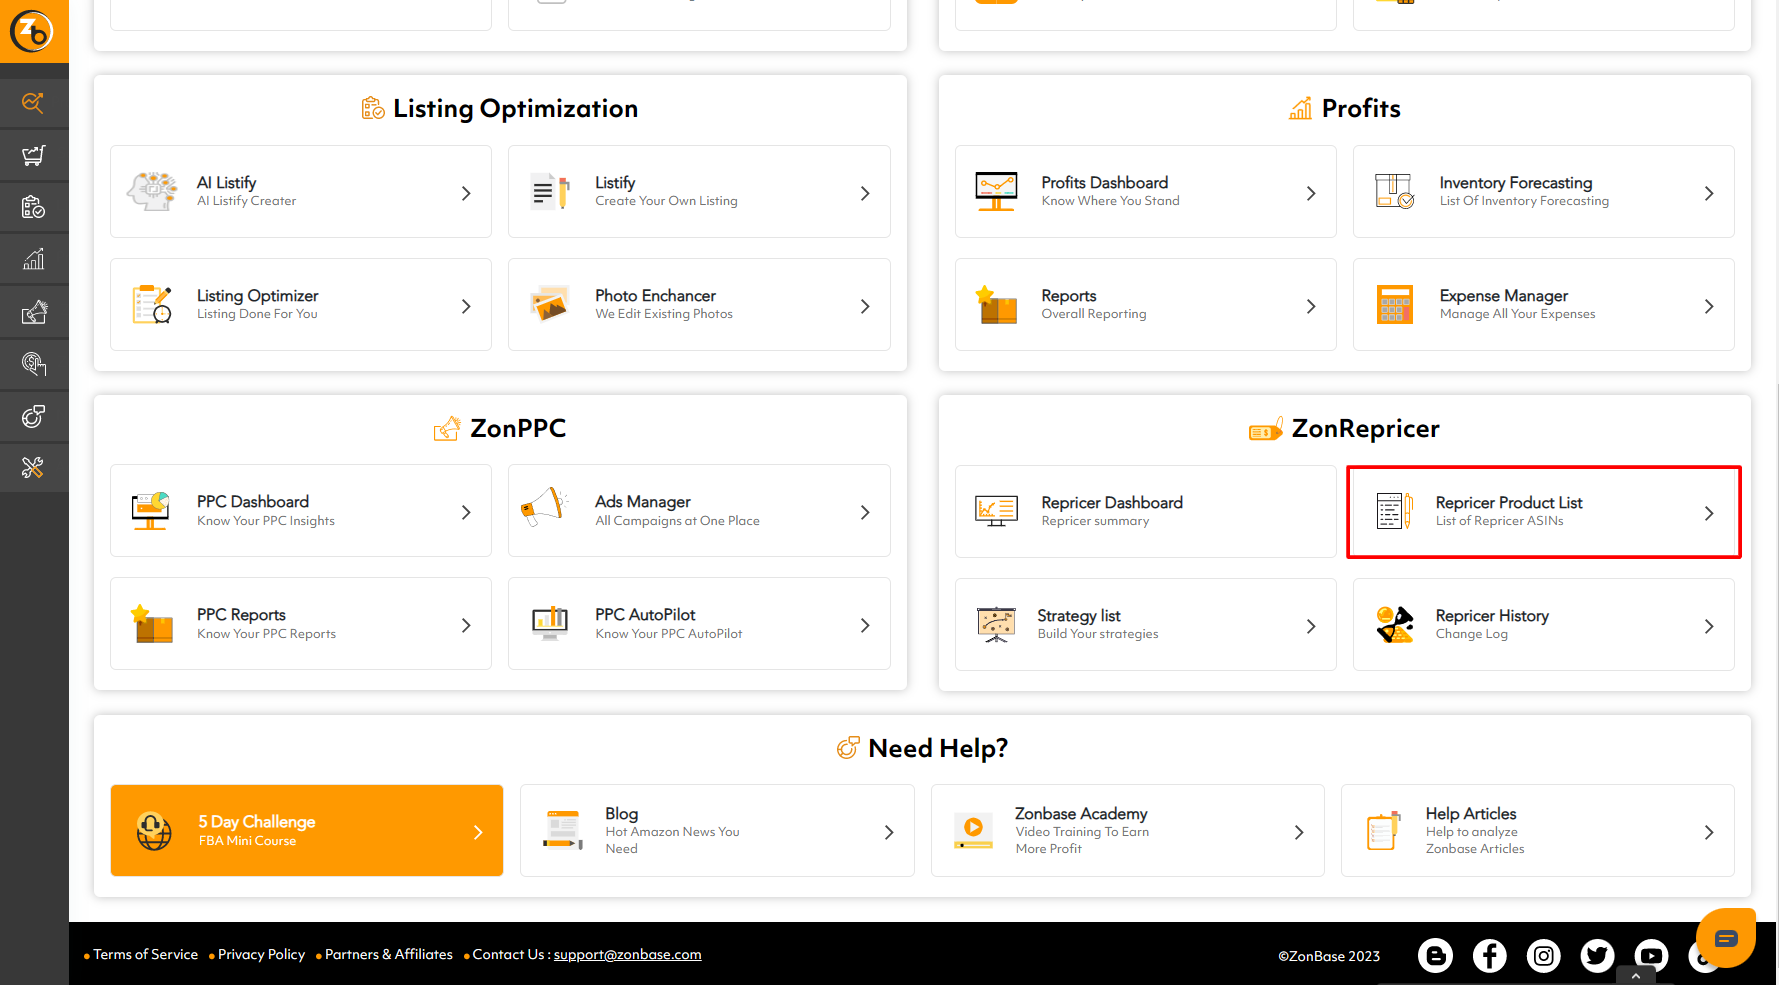Open the 'Photo Enchancer' title

coord(656,295)
